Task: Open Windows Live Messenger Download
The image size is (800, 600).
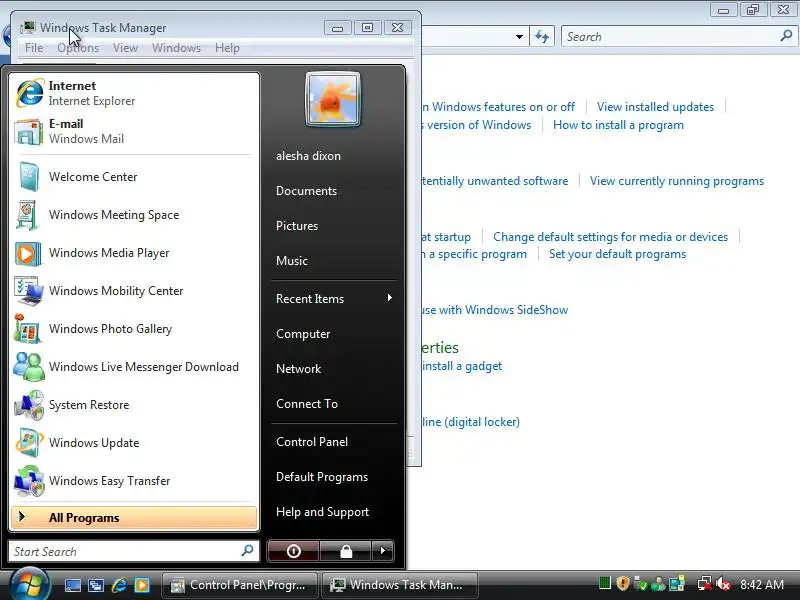Action: point(134,367)
